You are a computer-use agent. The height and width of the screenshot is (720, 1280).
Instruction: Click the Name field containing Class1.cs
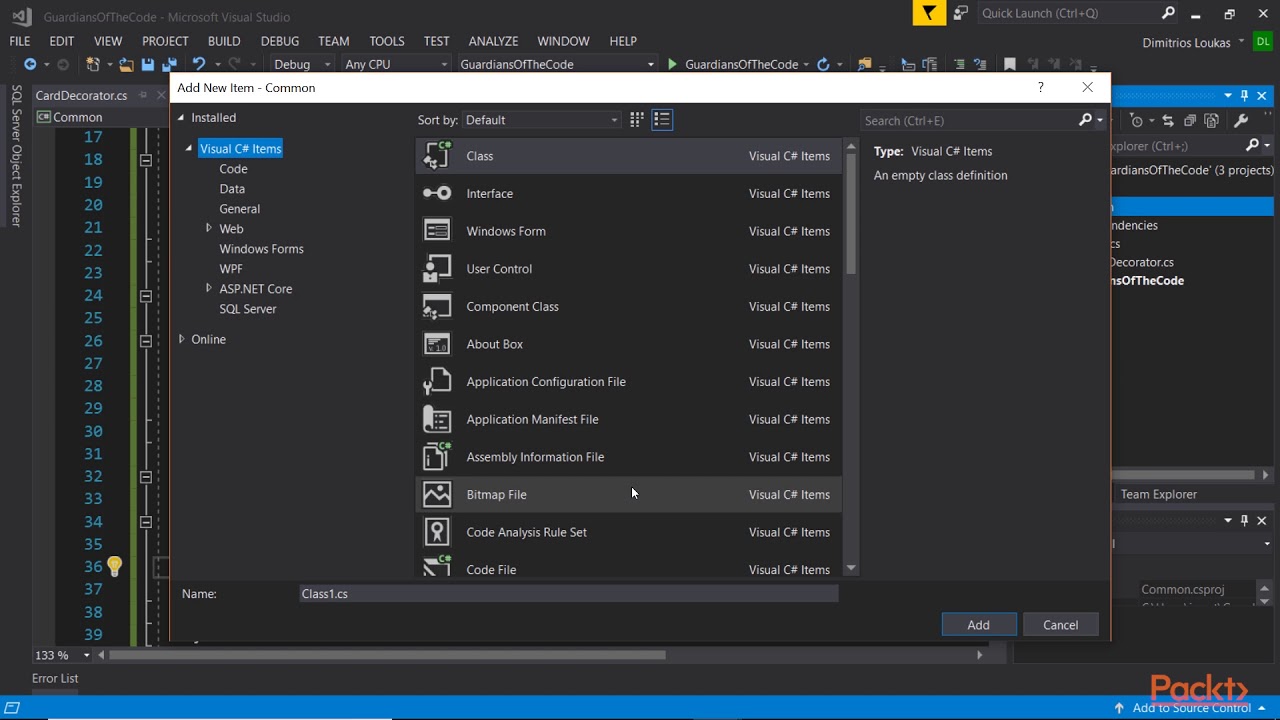click(x=568, y=594)
